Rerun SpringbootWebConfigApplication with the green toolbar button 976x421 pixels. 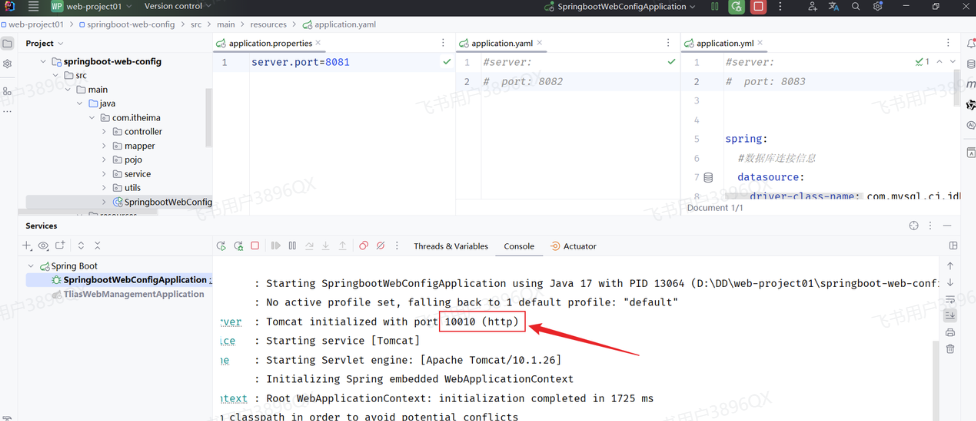pos(737,6)
